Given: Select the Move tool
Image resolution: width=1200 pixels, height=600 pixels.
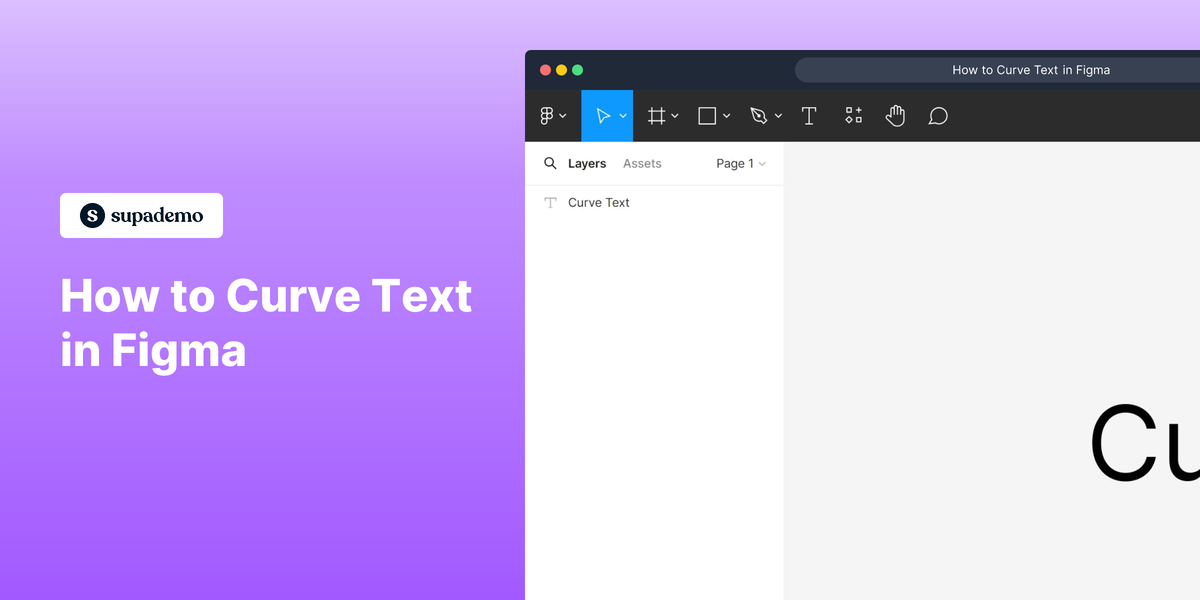Looking at the screenshot, I should tap(602, 115).
